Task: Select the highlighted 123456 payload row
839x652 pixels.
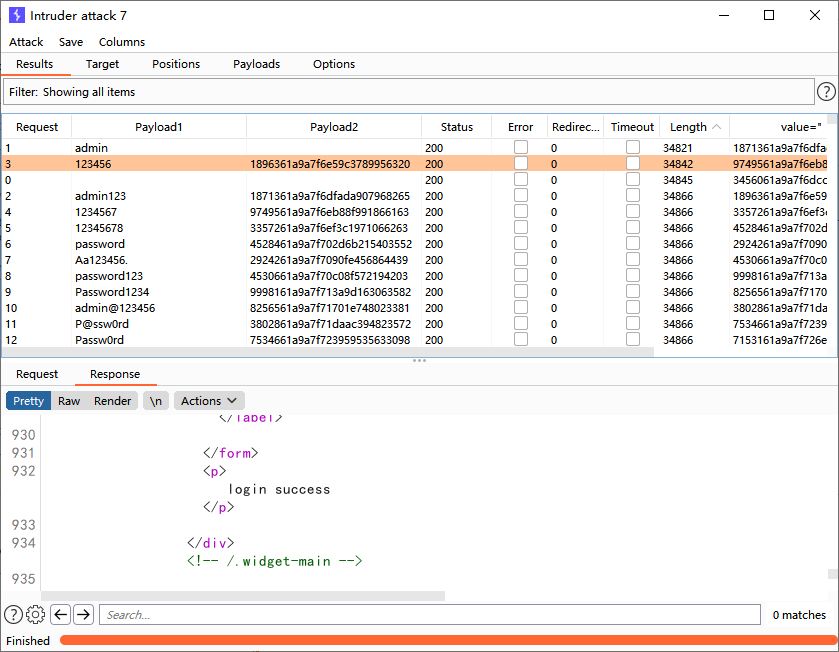Action: pyautogui.click(x=415, y=164)
